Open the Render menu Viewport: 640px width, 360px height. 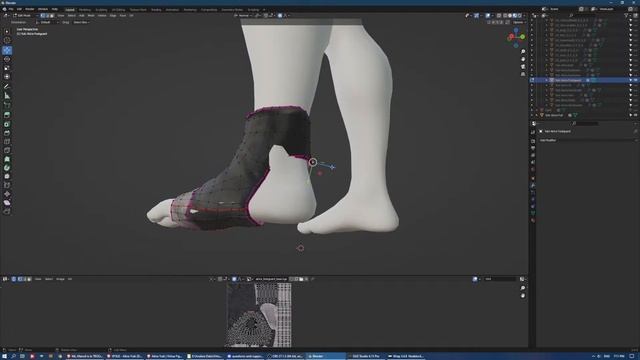coord(30,9)
